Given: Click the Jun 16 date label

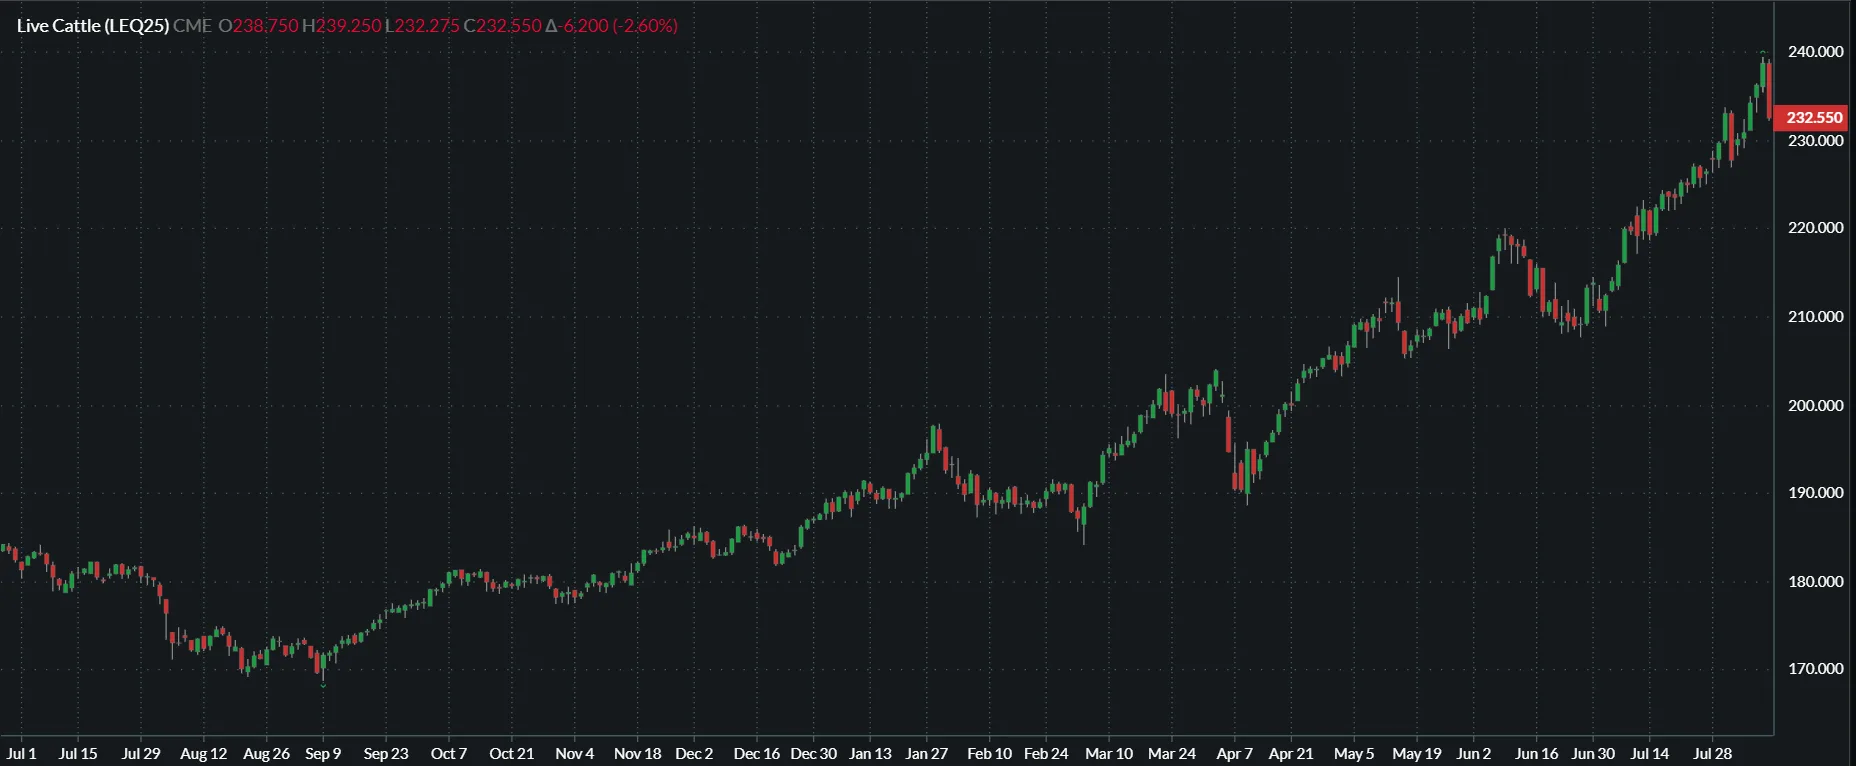Looking at the screenshot, I should 1536,753.
